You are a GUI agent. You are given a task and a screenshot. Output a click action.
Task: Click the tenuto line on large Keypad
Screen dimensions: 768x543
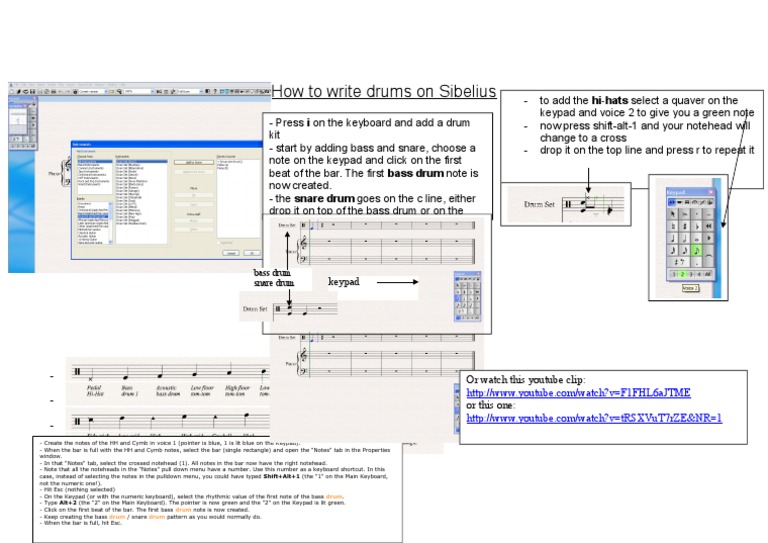coord(708,214)
